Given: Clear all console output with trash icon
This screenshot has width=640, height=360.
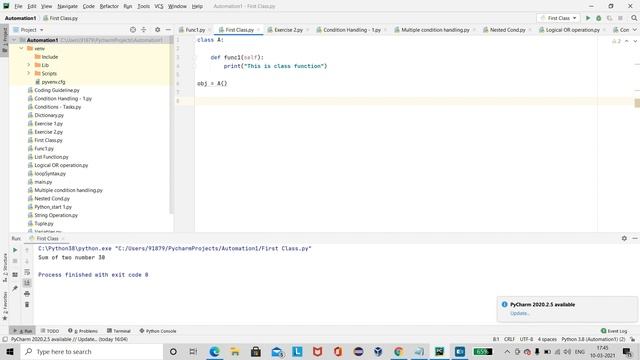Looking at the screenshot, I should click(27, 304).
